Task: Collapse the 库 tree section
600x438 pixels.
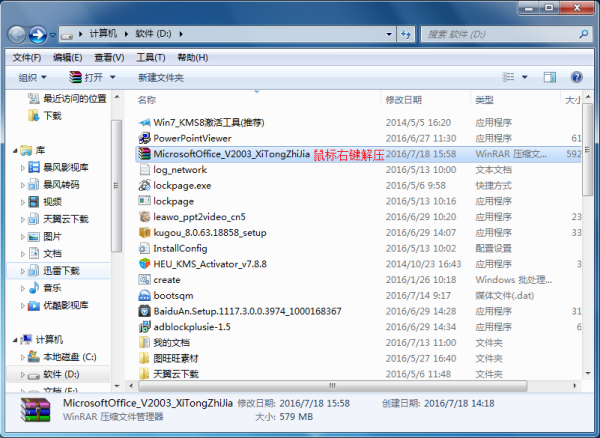Action: coord(15,151)
